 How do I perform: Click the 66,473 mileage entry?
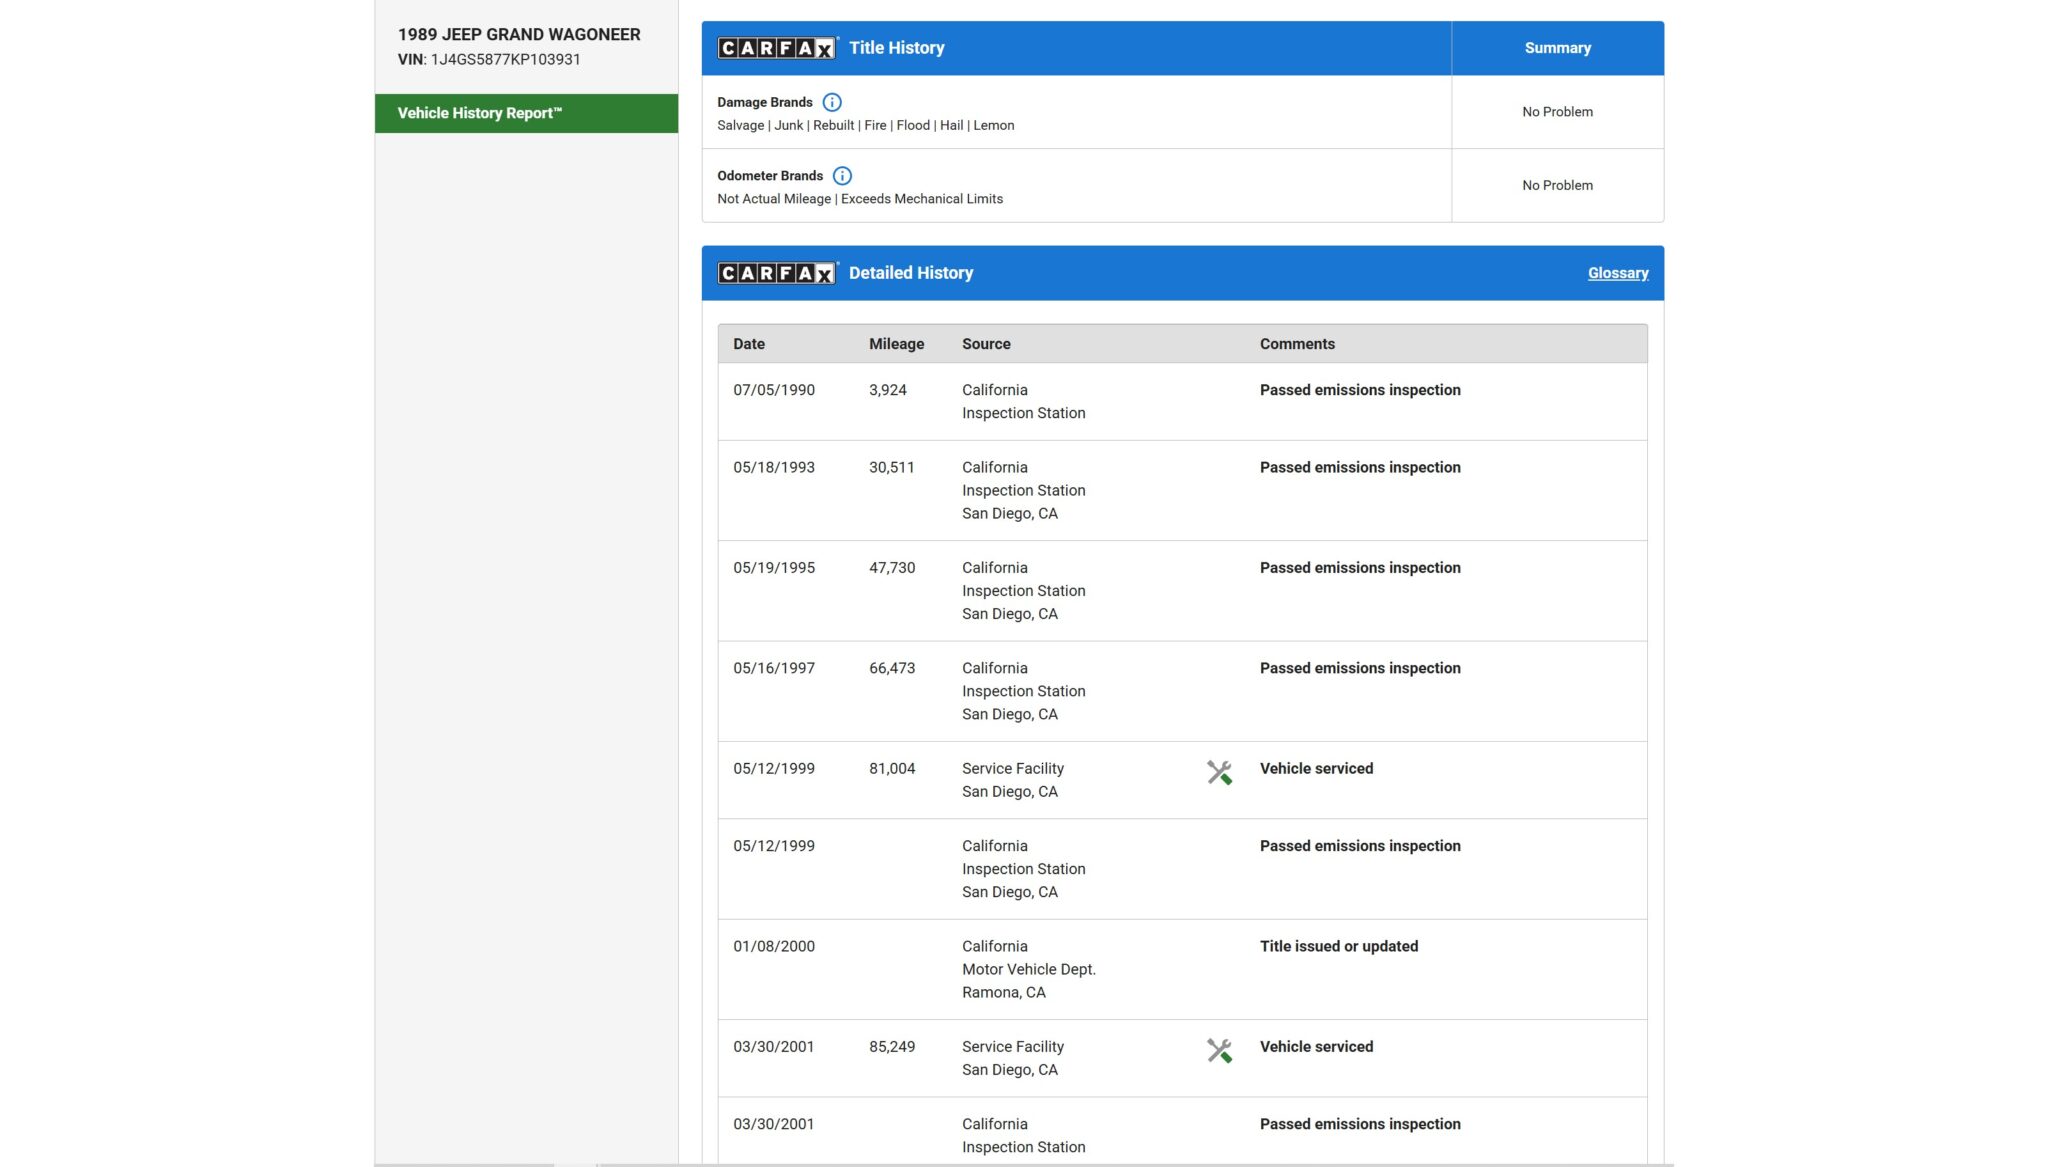point(891,668)
